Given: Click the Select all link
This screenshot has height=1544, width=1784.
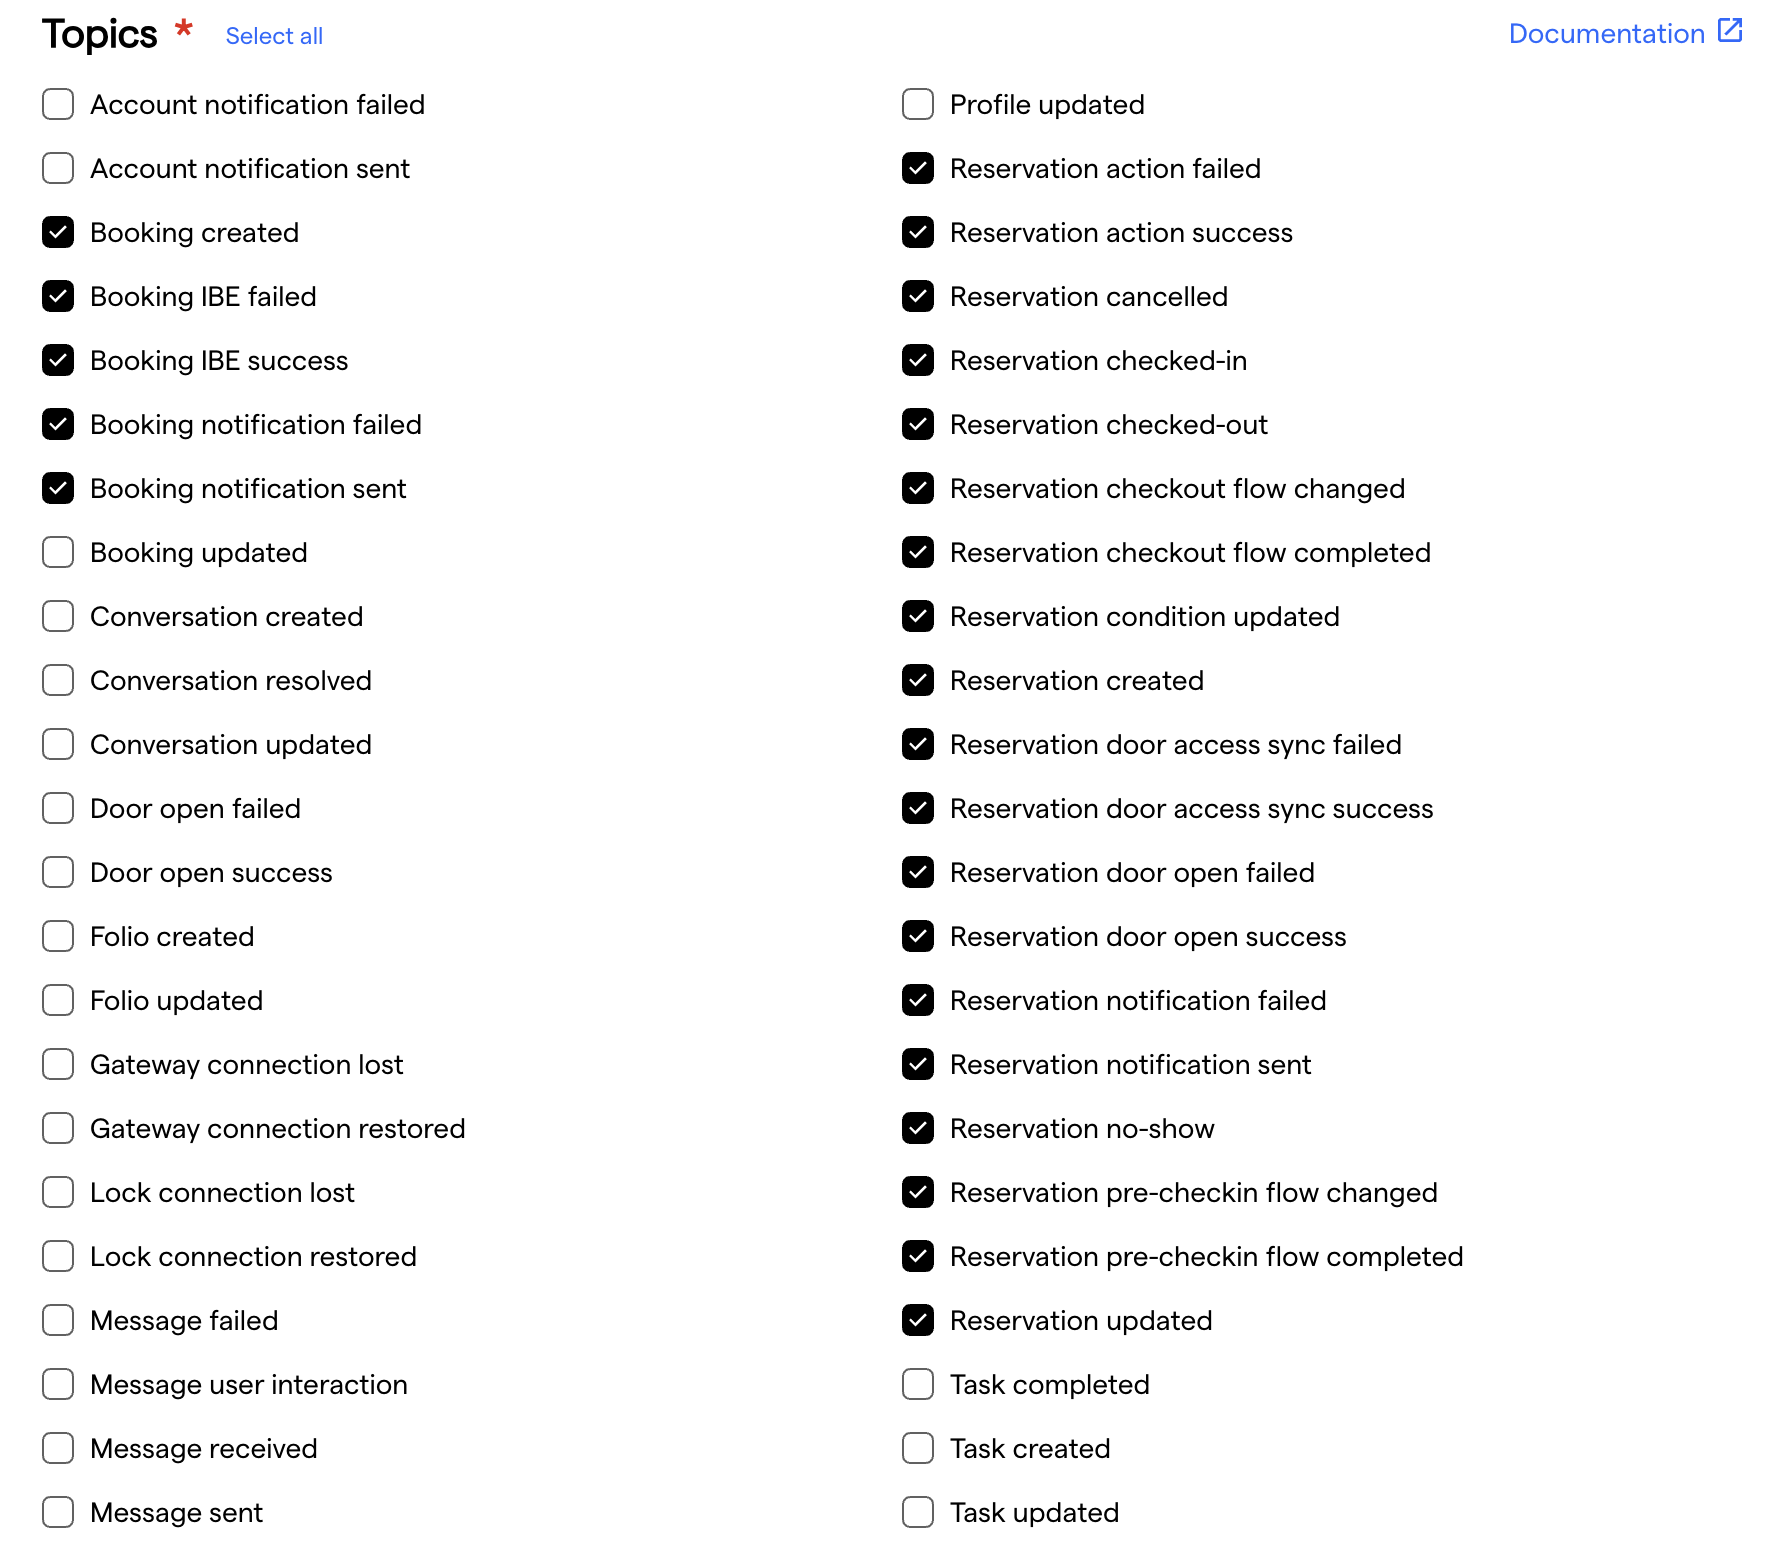Looking at the screenshot, I should tap(274, 35).
